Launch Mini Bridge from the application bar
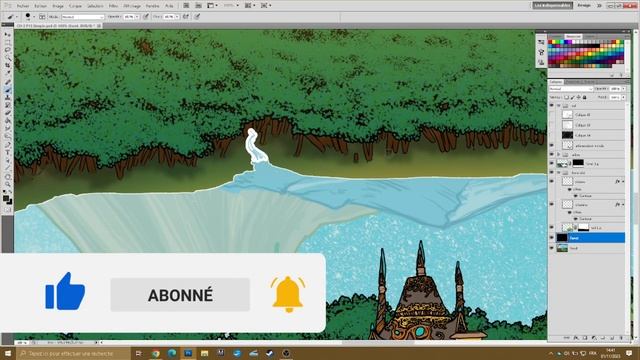The image size is (640, 360). click(x=198, y=6)
